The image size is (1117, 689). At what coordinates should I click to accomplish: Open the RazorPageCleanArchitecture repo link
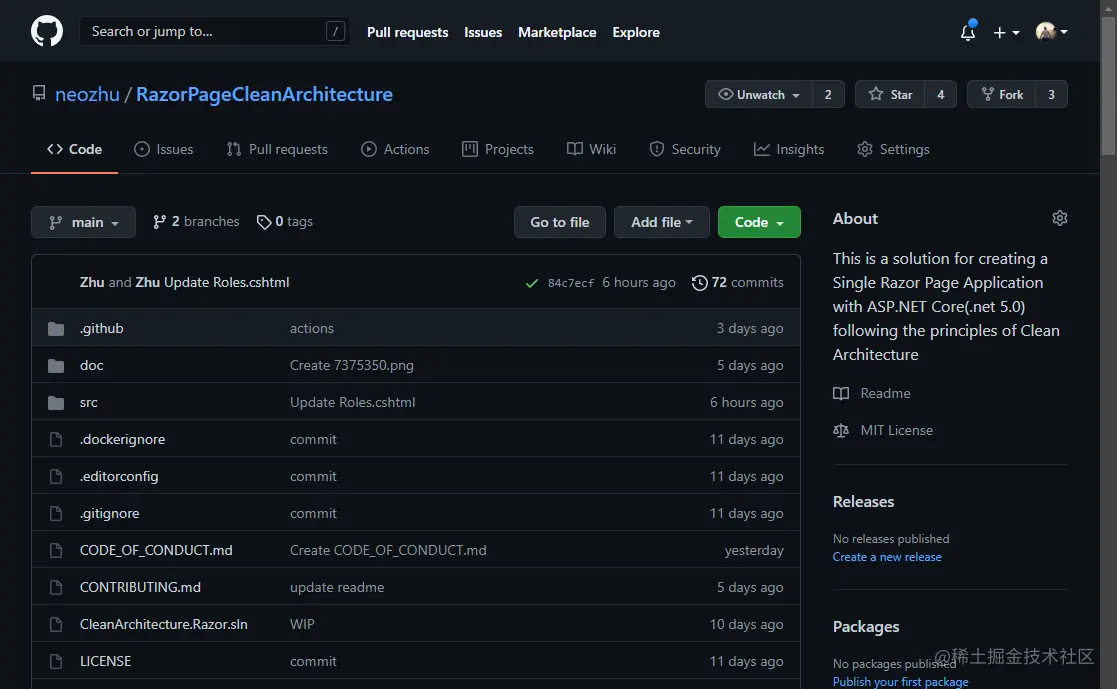[x=264, y=94]
